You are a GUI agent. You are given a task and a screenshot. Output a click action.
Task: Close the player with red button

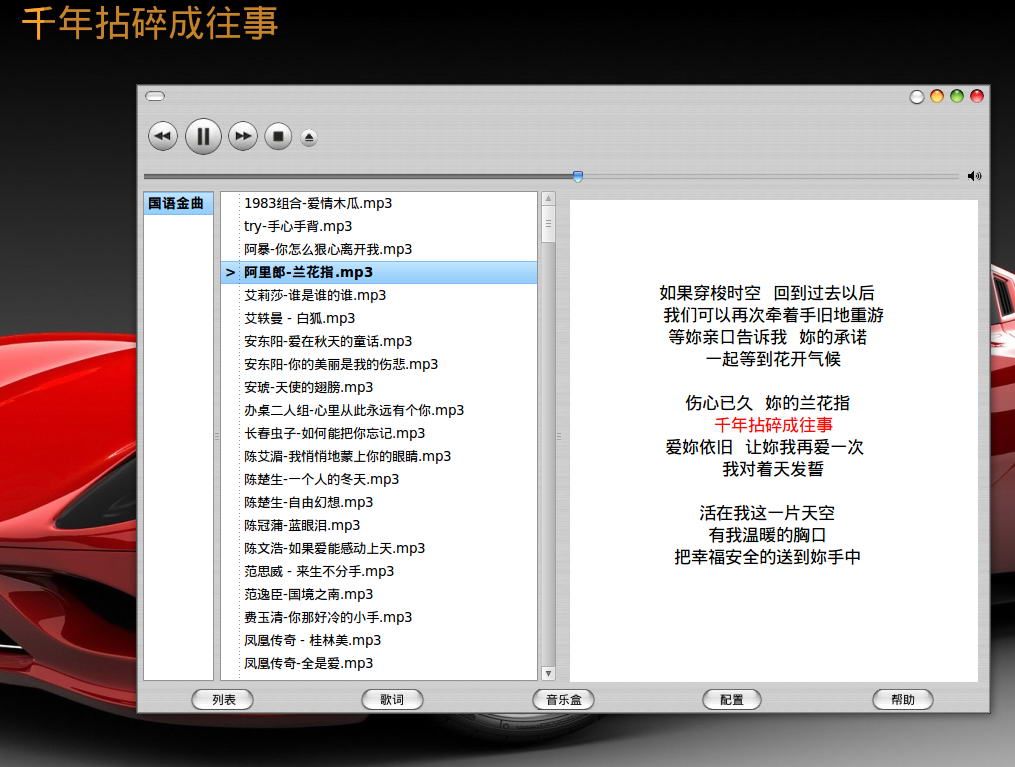[x=977, y=96]
